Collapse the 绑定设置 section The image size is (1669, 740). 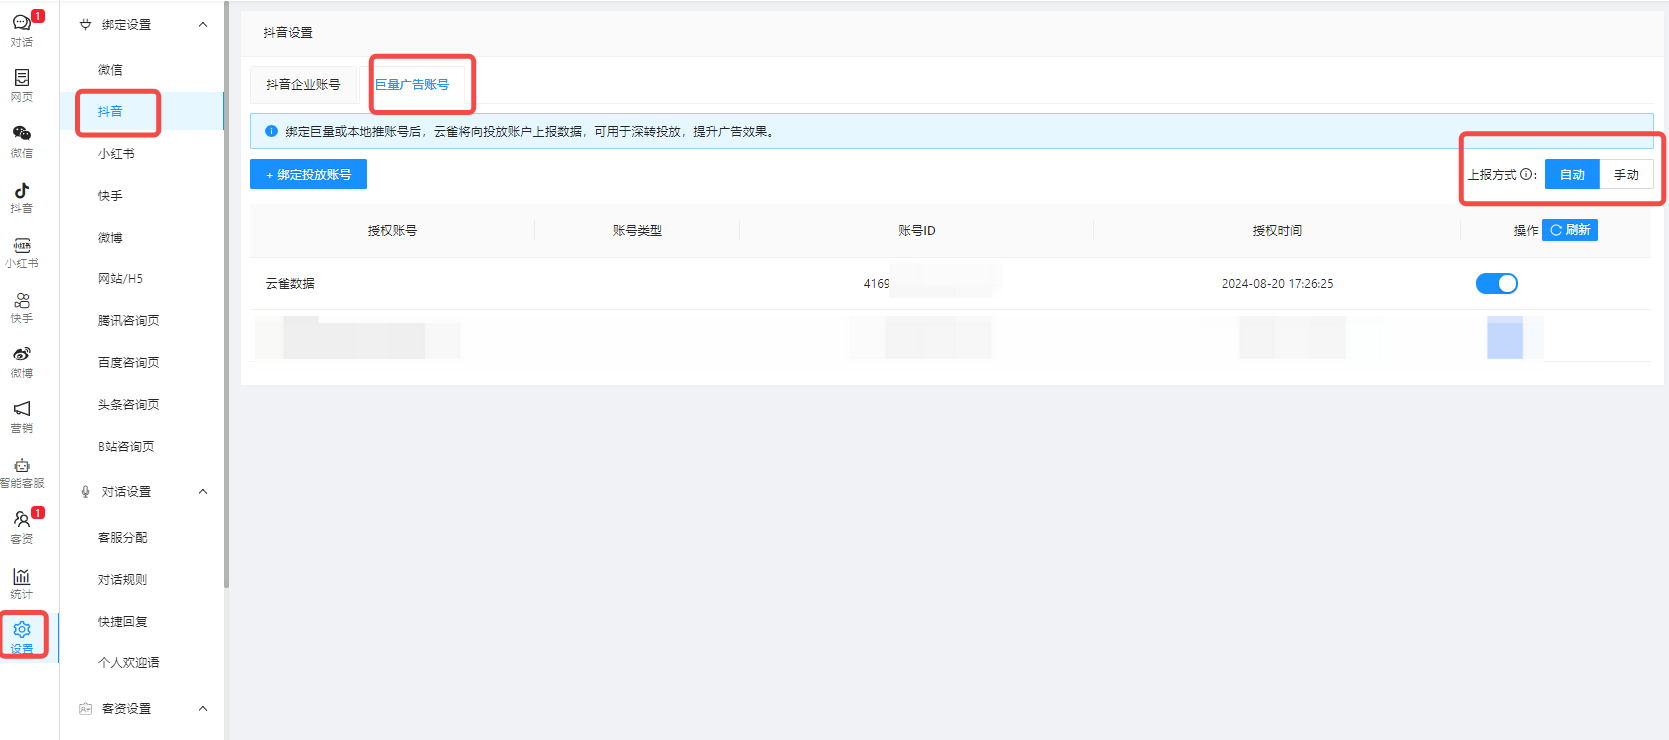[203, 25]
